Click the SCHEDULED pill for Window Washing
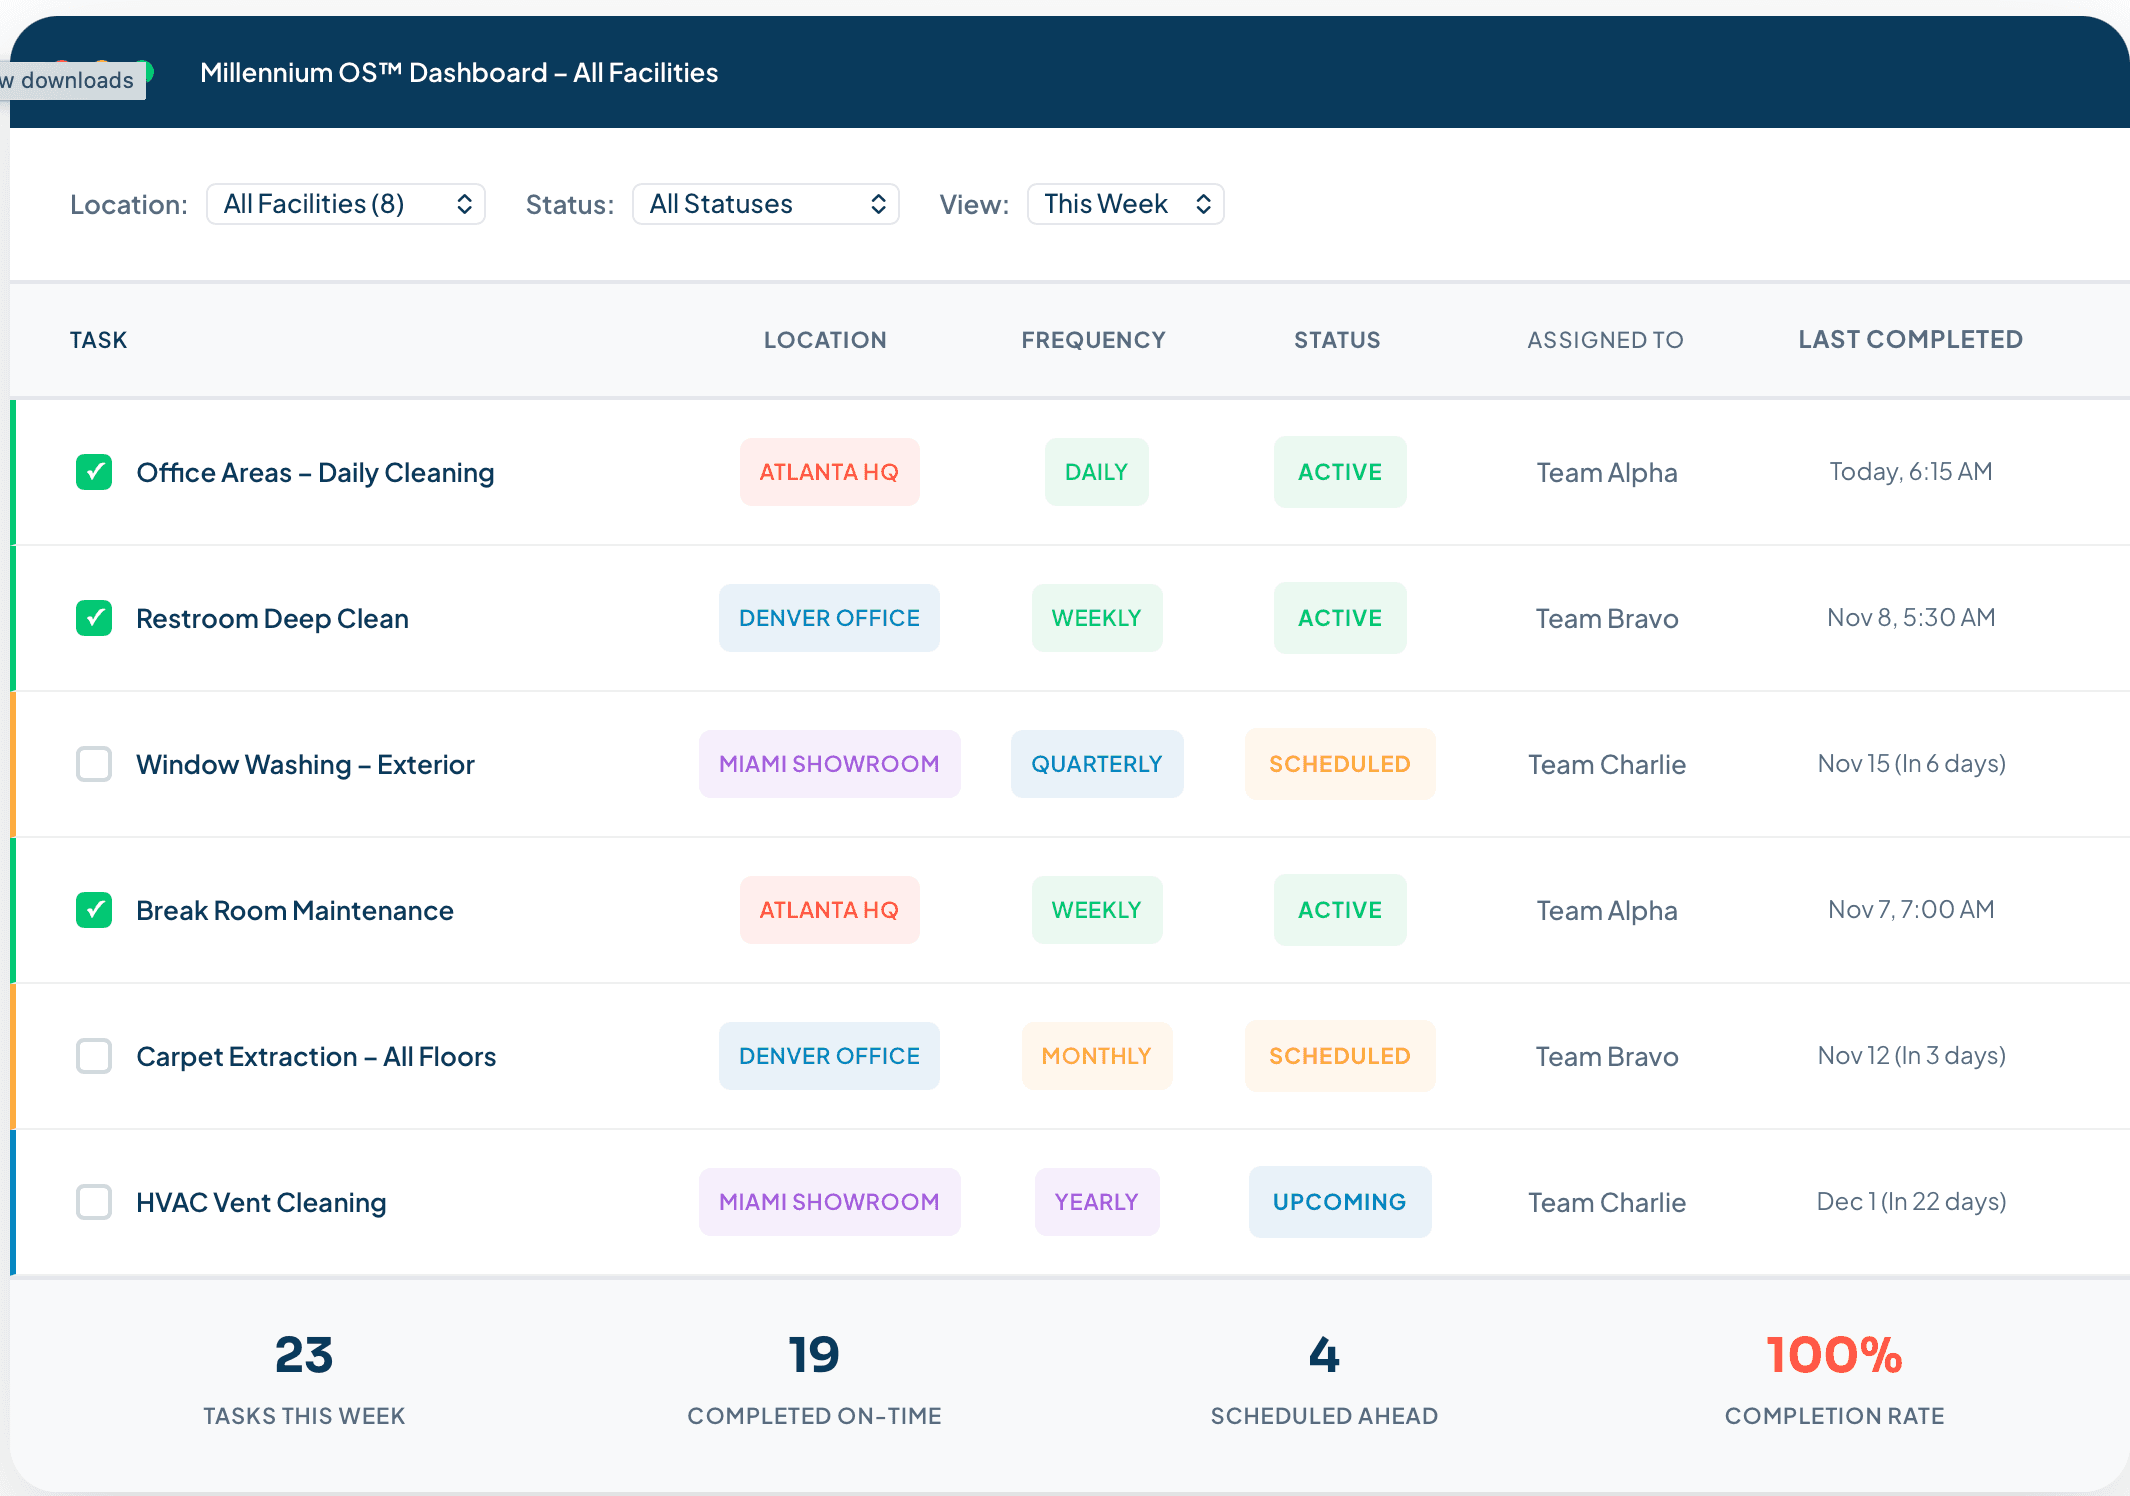This screenshot has height=1496, width=2130. pos(1340,764)
